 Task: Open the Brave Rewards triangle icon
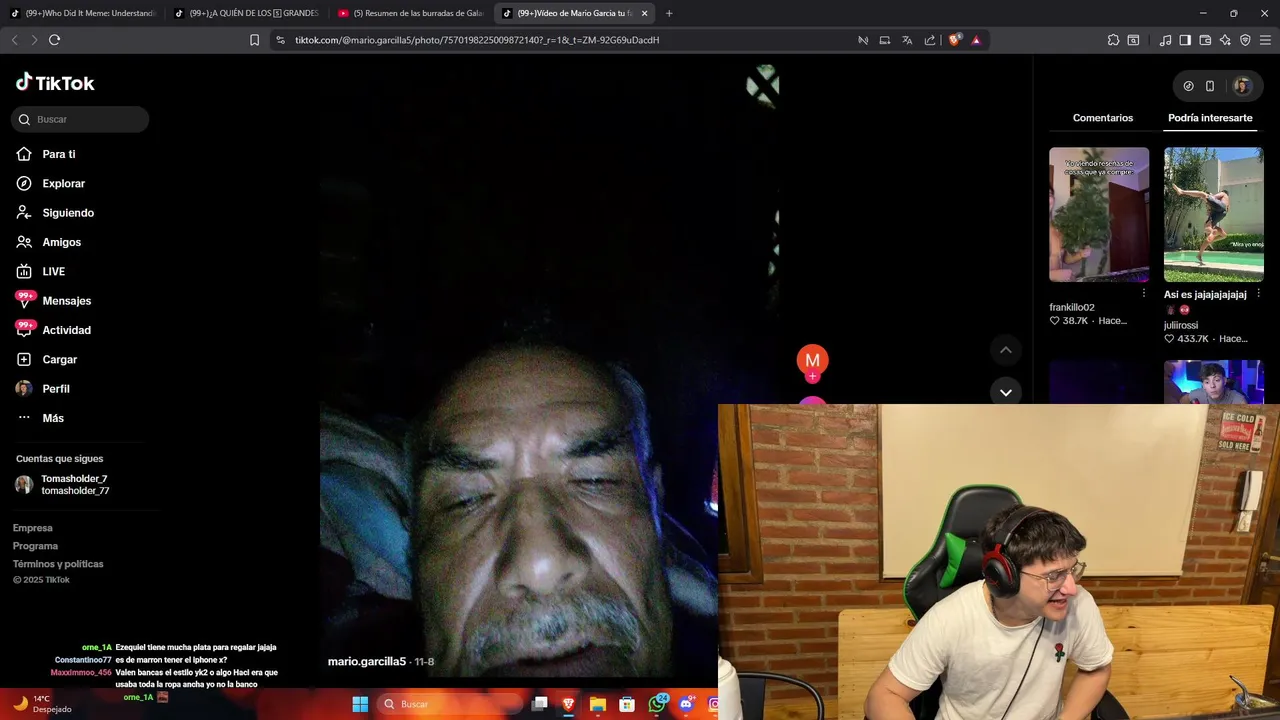[x=976, y=40]
